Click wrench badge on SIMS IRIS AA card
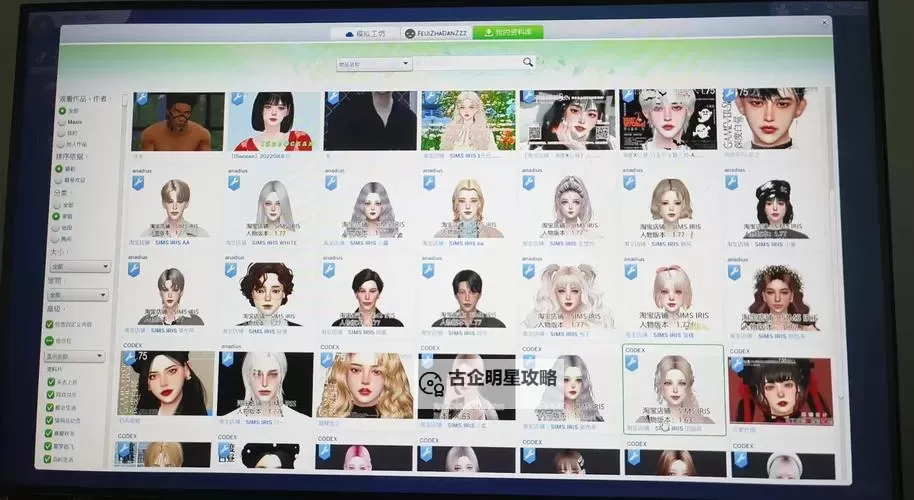This screenshot has width=914, height=500. [138, 184]
